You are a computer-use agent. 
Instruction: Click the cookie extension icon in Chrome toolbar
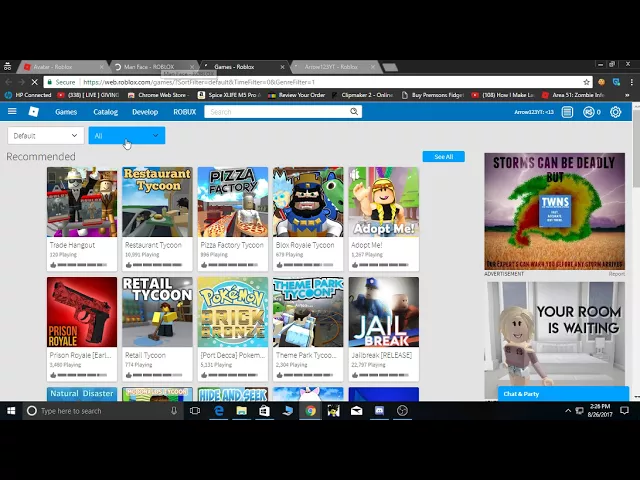[601, 82]
